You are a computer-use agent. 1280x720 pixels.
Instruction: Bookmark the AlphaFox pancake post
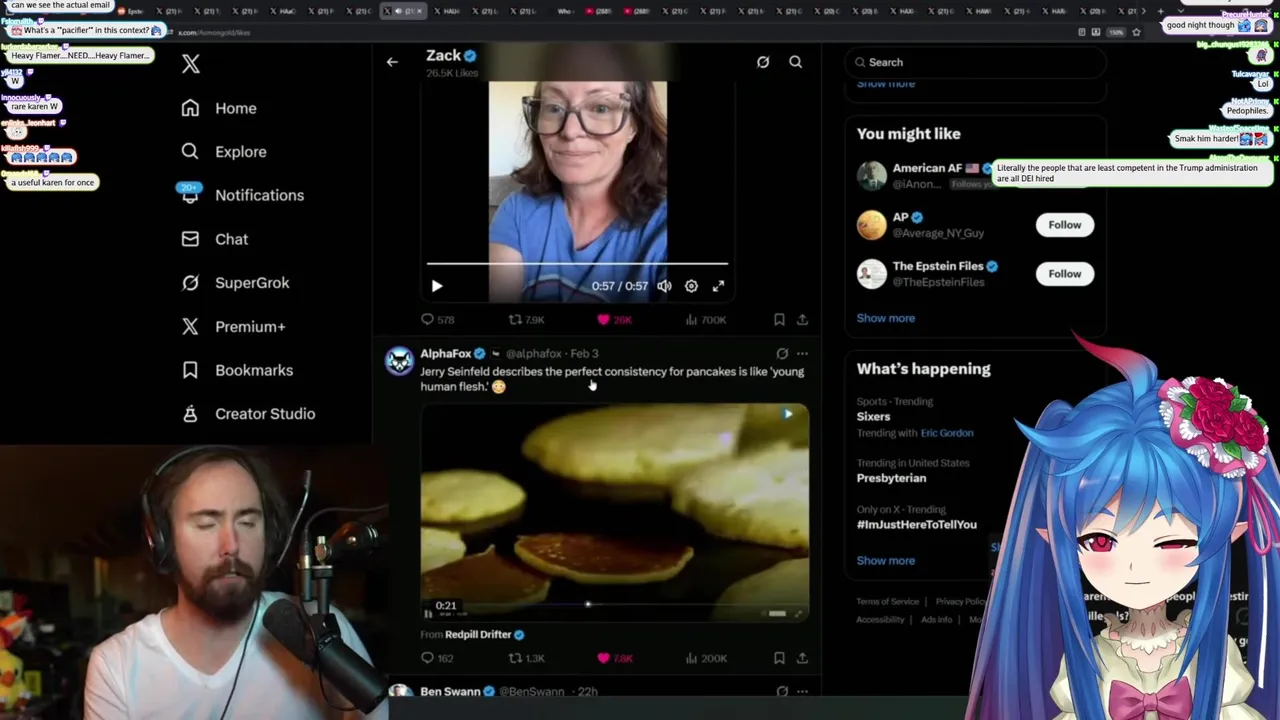779,658
